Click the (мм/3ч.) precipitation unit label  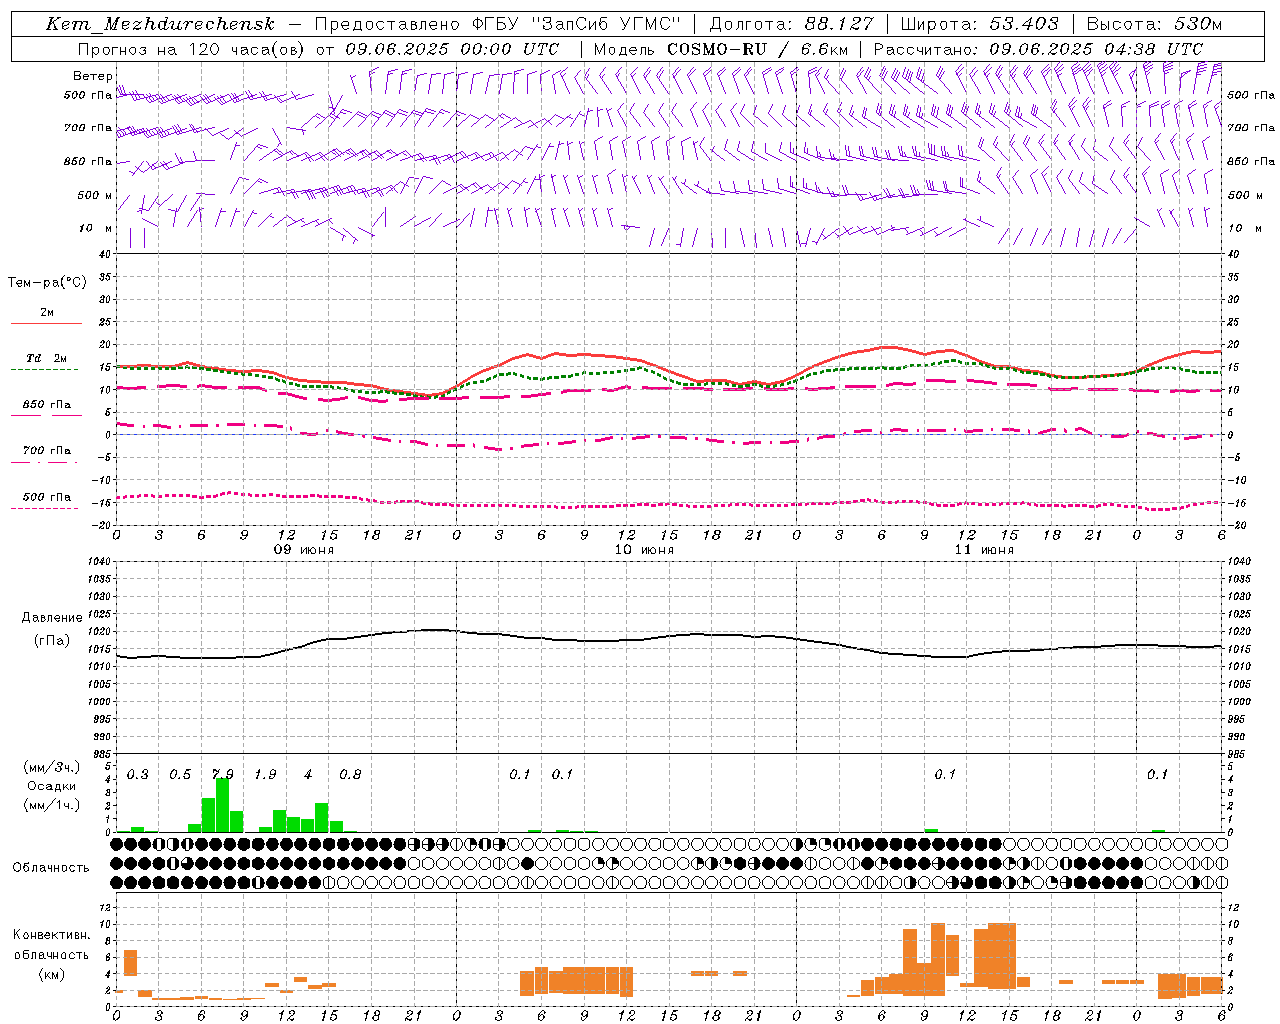coord(51,767)
